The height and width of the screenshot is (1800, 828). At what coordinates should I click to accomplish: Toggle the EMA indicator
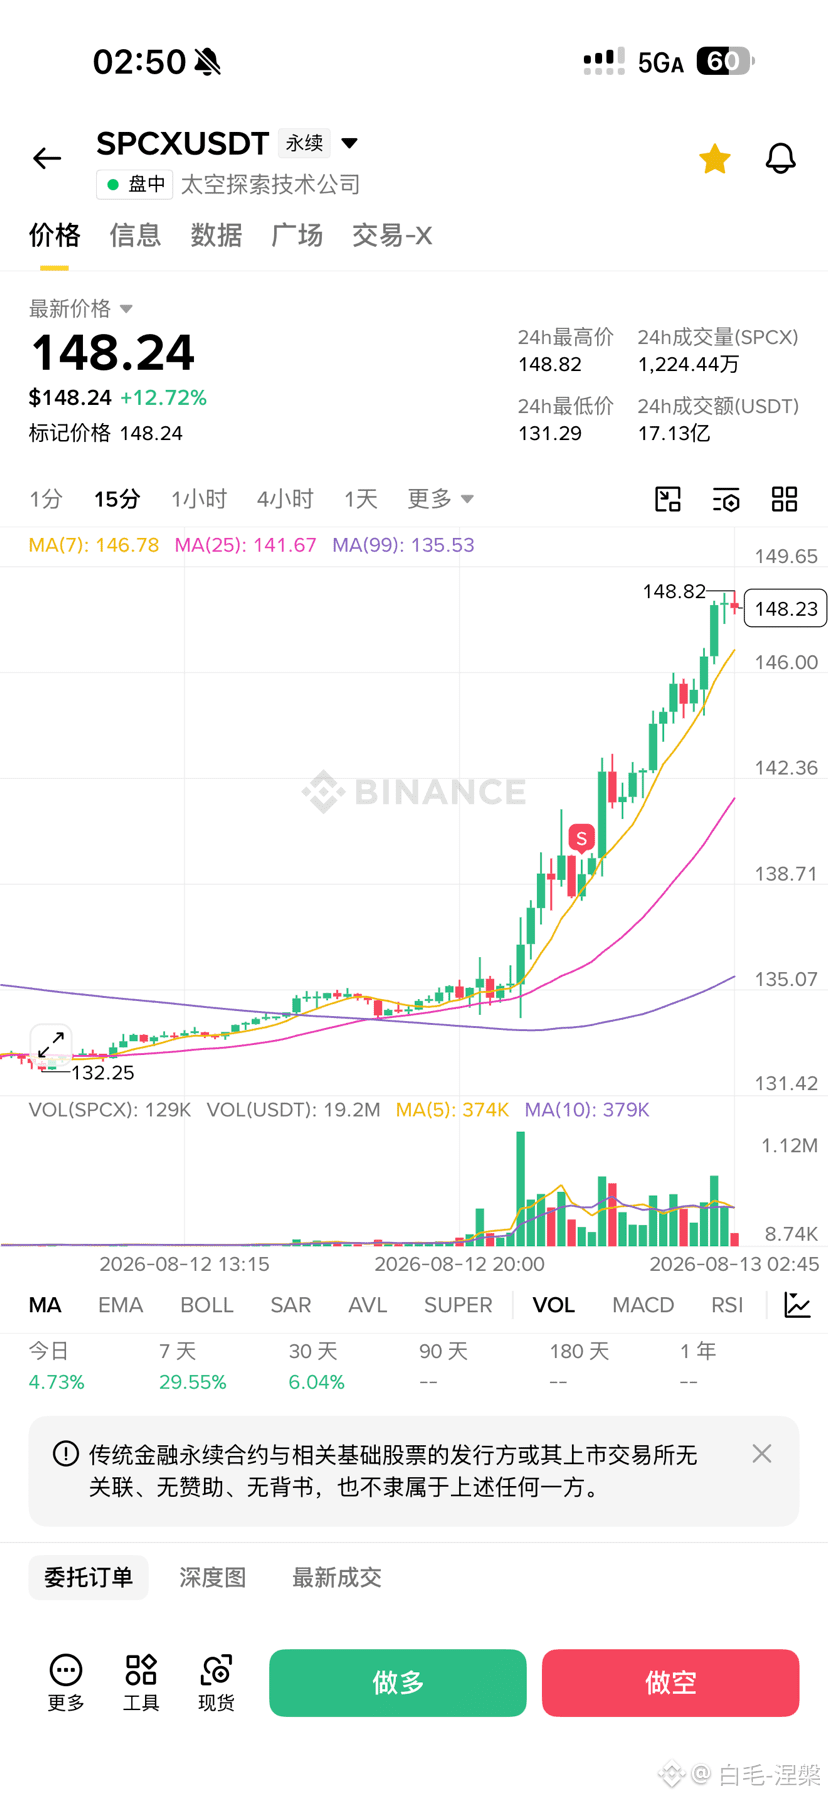point(120,1305)
